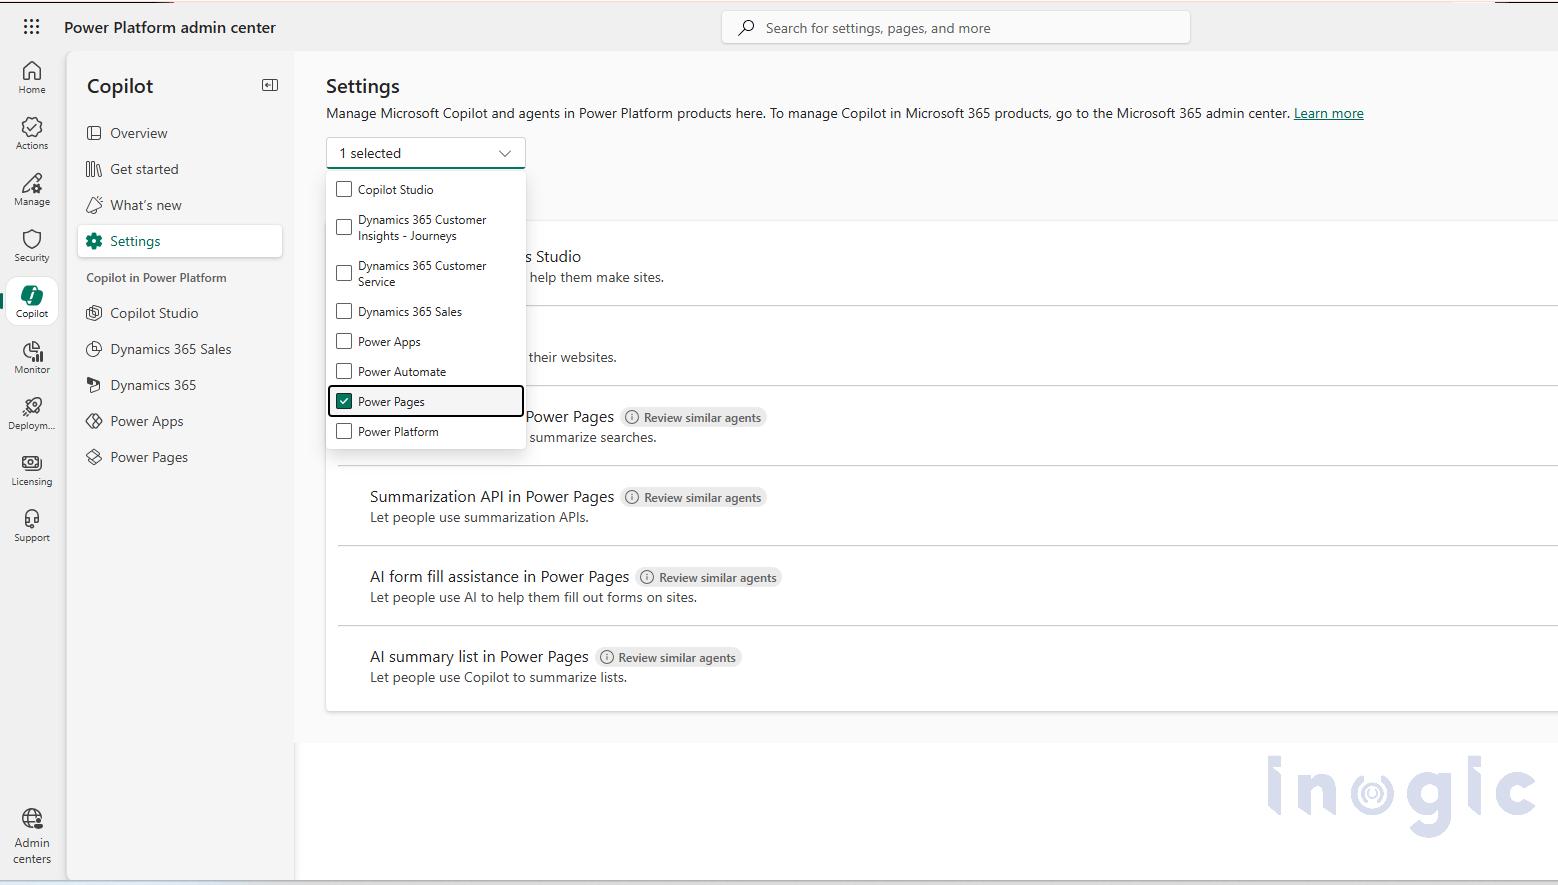Select Settings in the Copilot menu

click(x=180, y=241)
